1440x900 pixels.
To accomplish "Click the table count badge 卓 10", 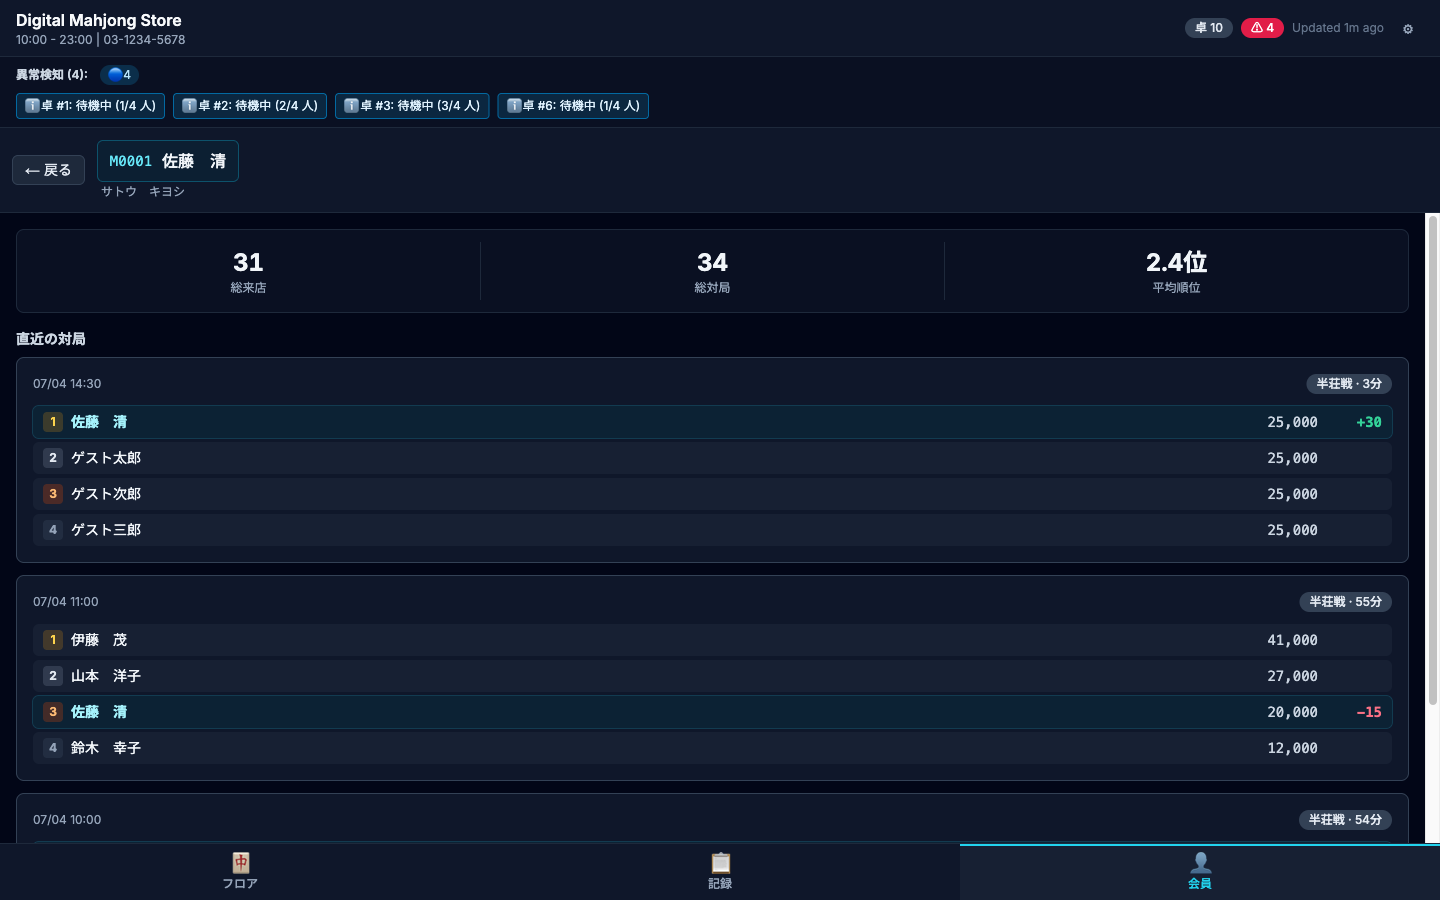I will (x=1209, y=28).
